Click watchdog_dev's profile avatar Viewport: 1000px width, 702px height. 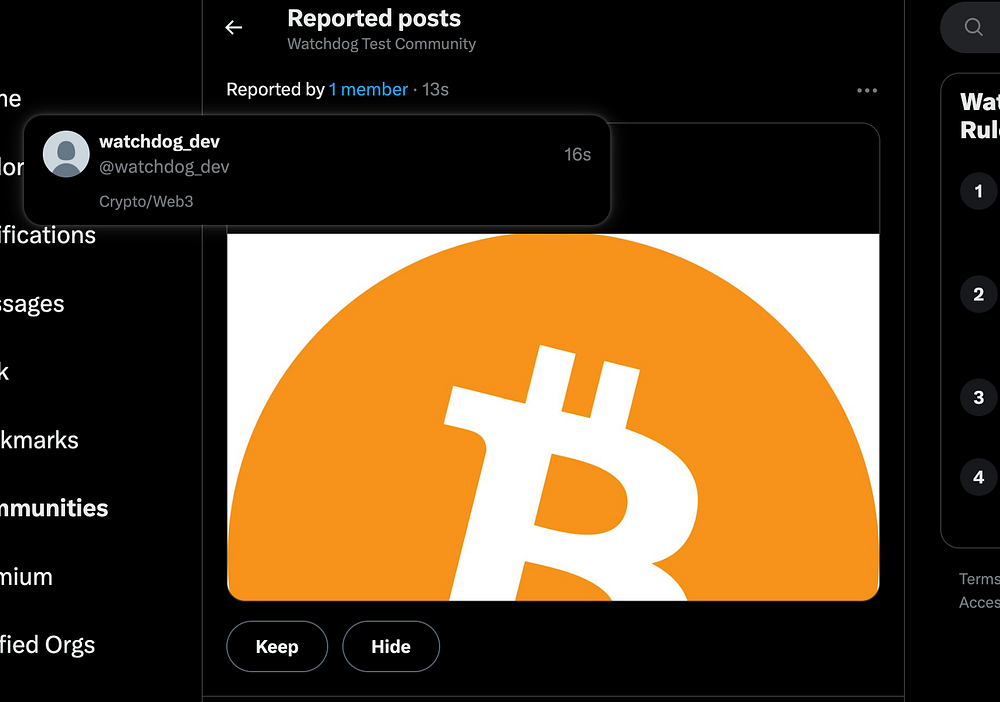coord(66,154)
